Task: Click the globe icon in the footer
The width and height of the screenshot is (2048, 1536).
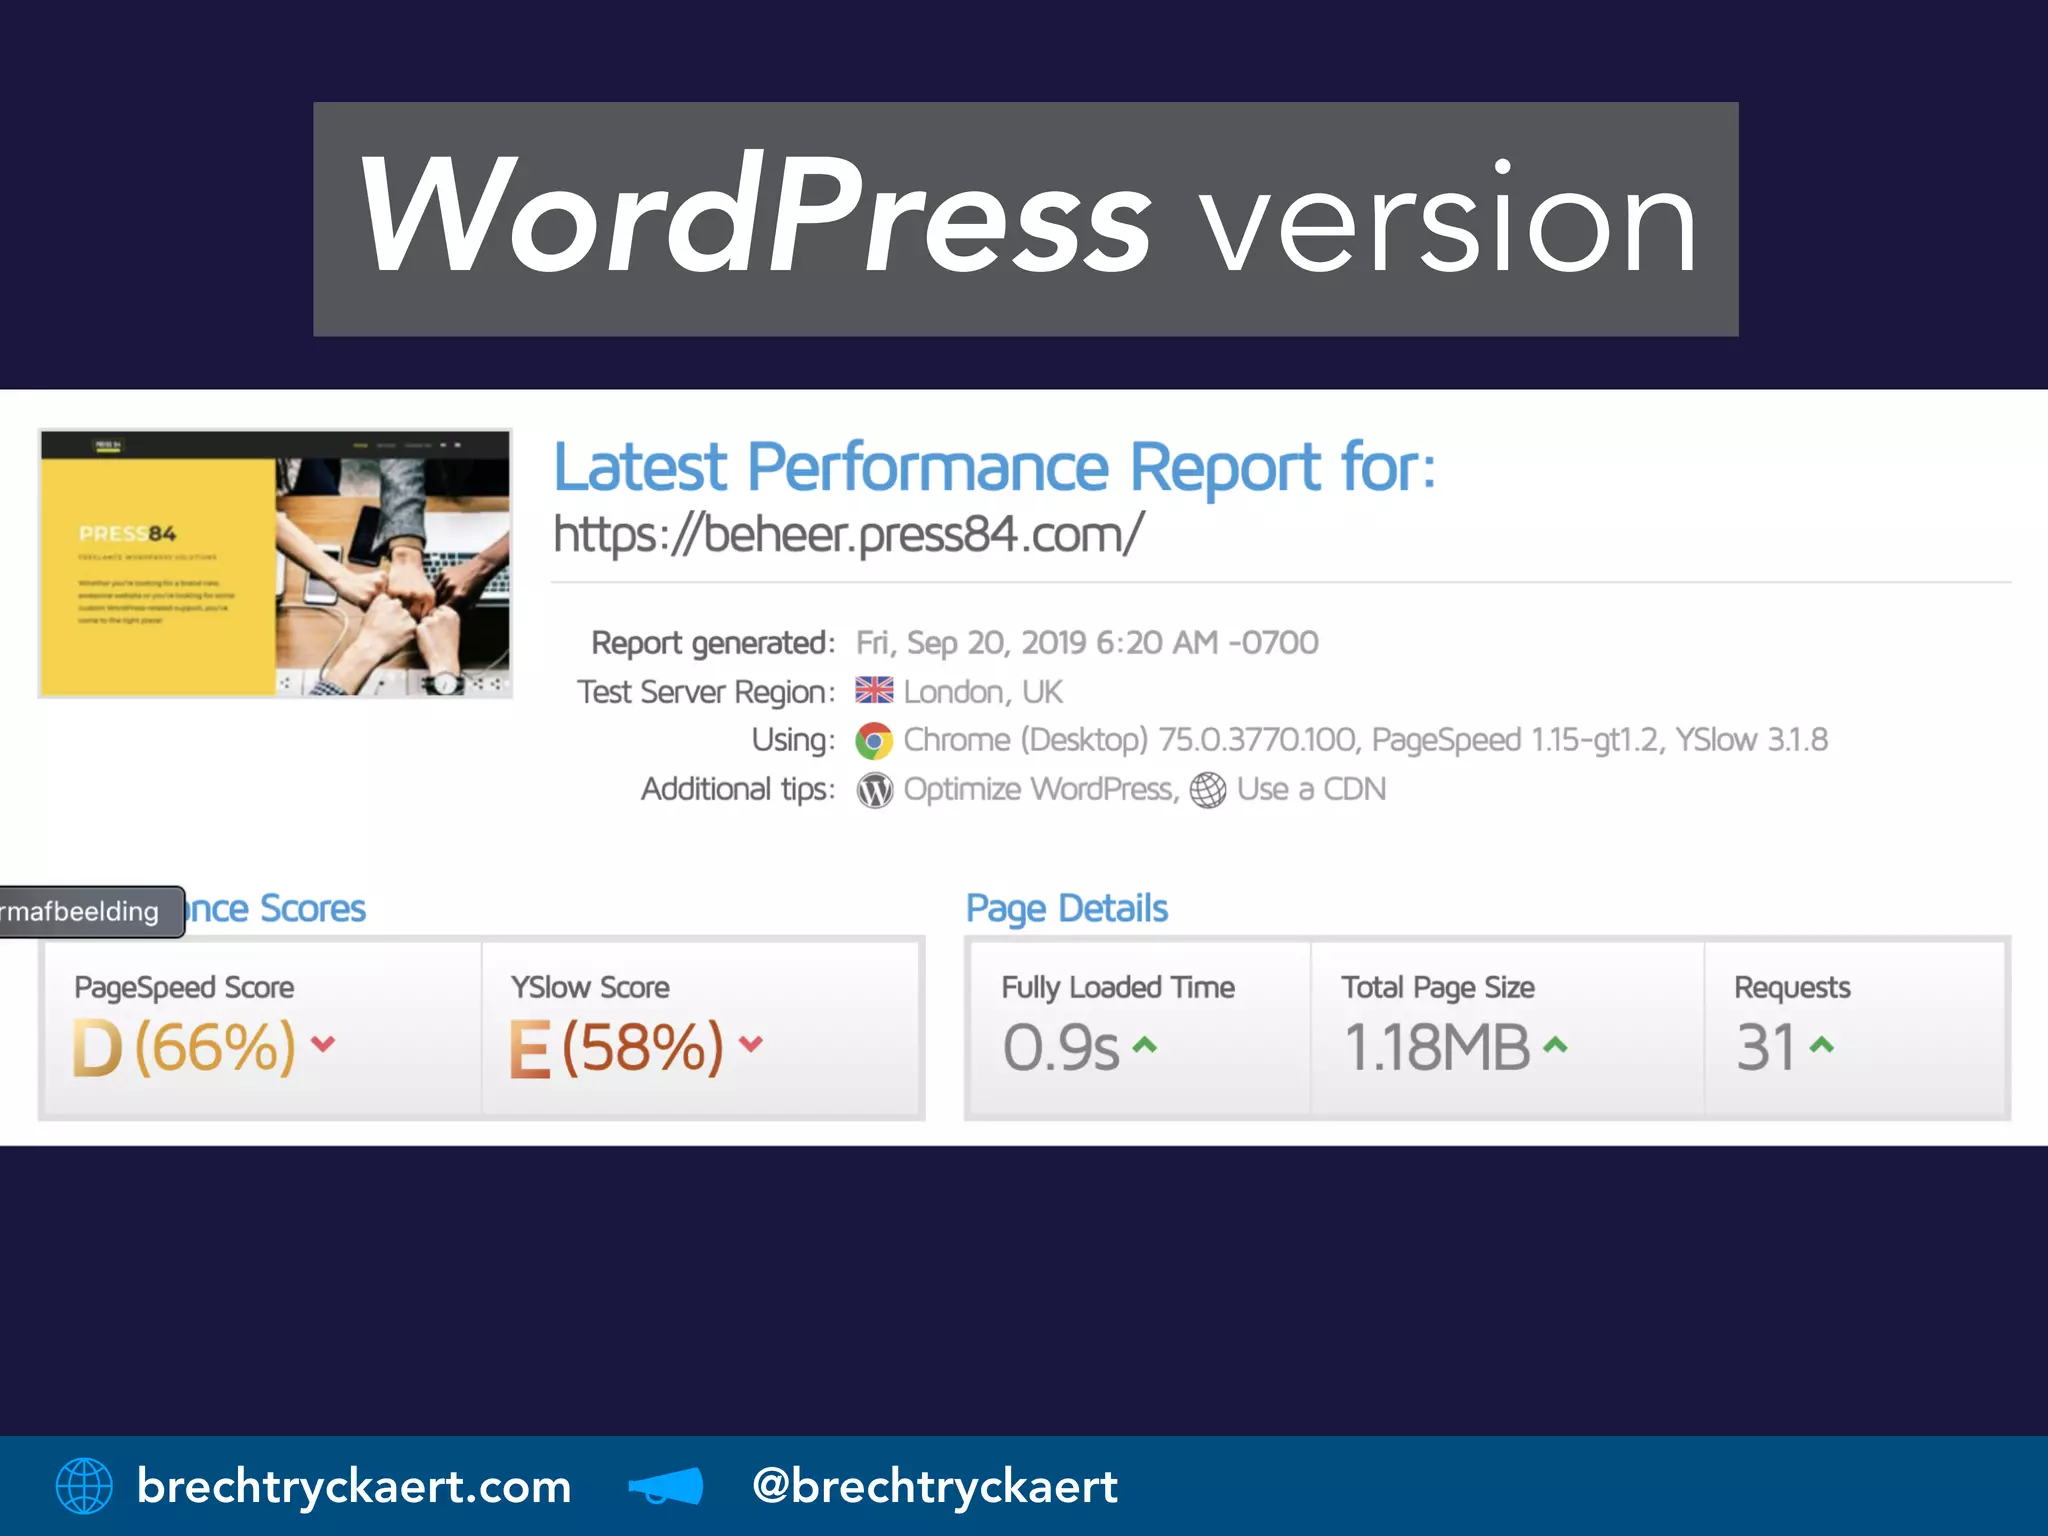Action: click(84, 1485)
